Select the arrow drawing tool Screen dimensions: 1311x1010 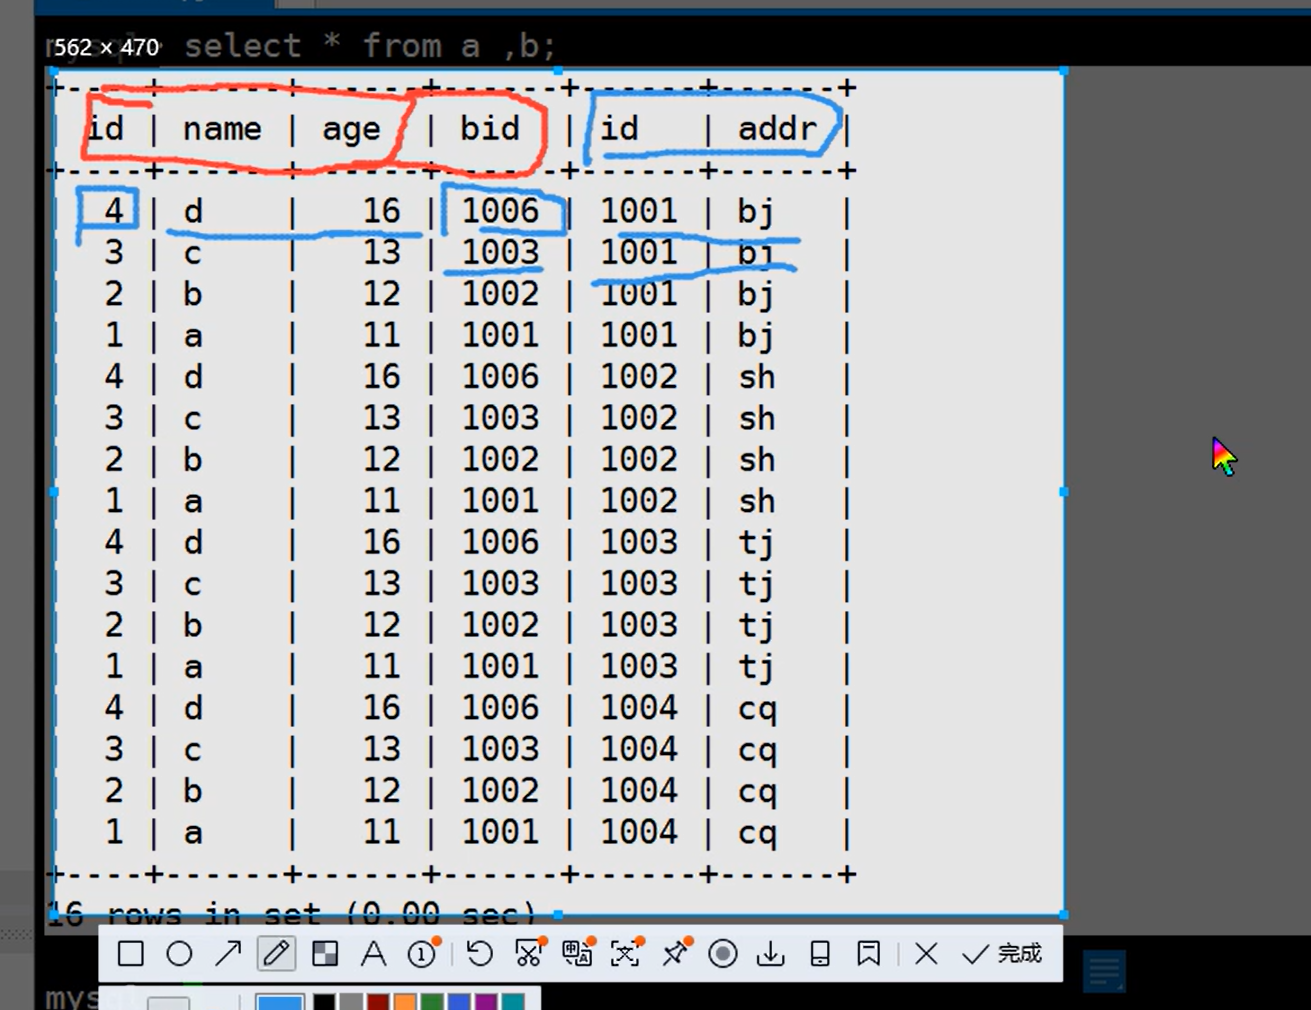[228, 954]
